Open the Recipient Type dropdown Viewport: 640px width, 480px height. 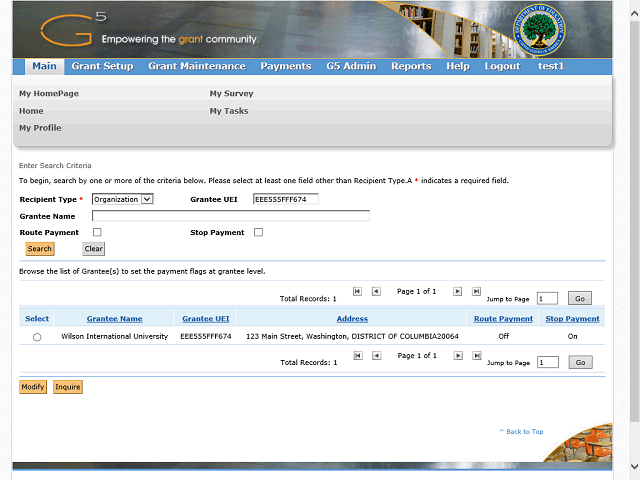(x=122, y=199)
